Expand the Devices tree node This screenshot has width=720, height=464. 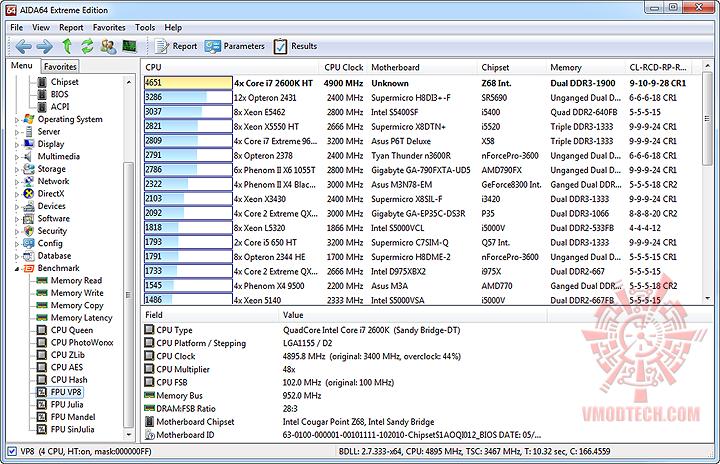pos(17,206)
